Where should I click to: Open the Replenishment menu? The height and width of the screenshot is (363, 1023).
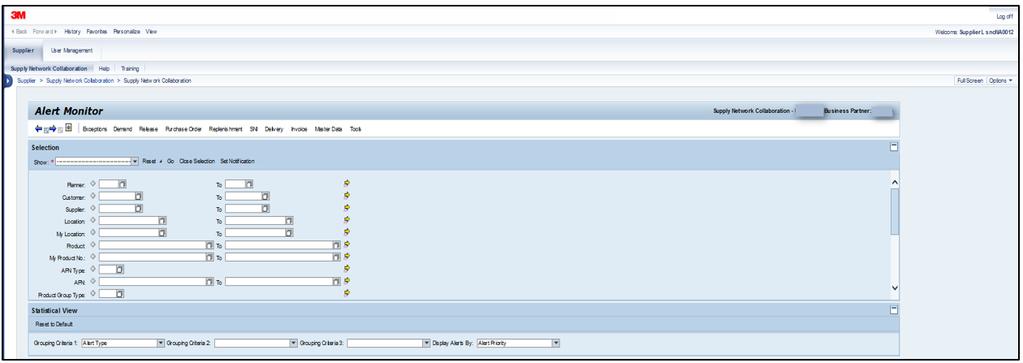click(x=226, y=129)
